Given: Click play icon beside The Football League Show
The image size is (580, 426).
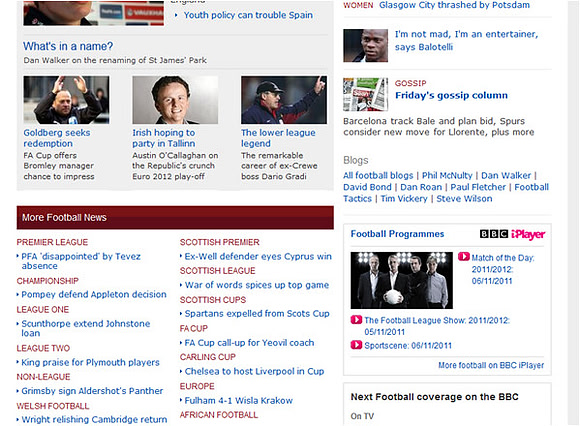Looking at the screenshot, I should (x=356, y=320).
